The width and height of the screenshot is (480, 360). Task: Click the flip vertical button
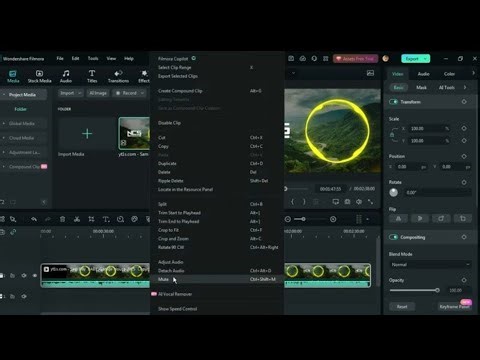(420, 219)
